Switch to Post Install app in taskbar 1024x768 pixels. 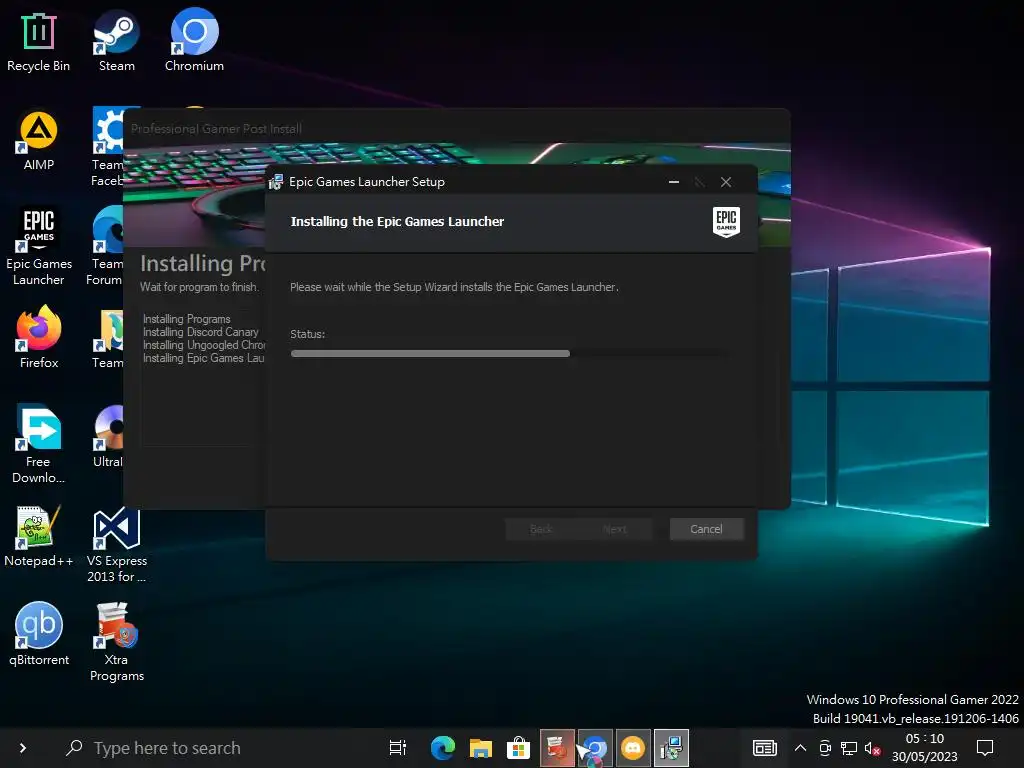pyautogui.click(x=556, y=748)
